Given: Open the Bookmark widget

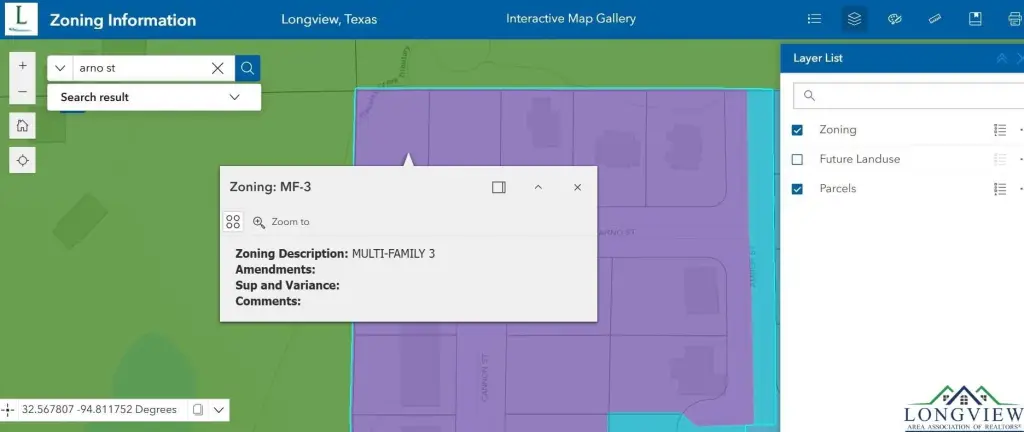Looking at the screenshot, I should pyautogui.click(x=975, y=19).
